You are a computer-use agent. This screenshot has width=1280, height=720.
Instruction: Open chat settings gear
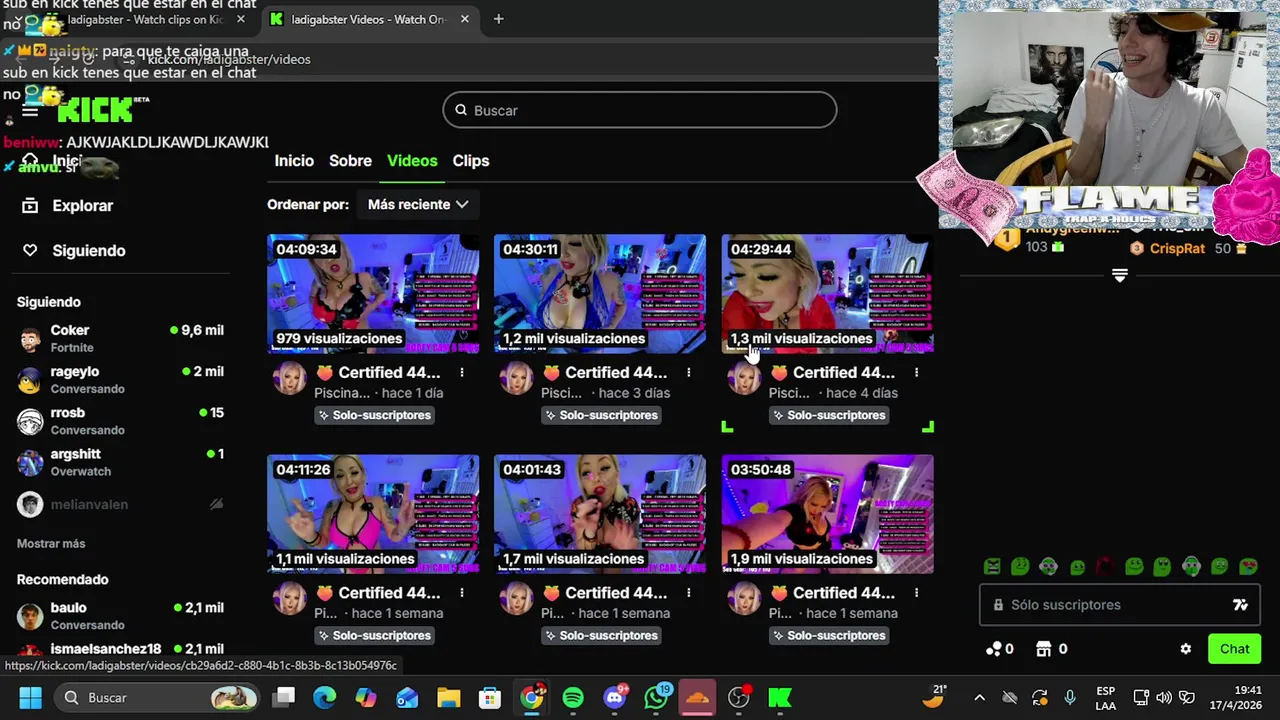[1185, 649]
